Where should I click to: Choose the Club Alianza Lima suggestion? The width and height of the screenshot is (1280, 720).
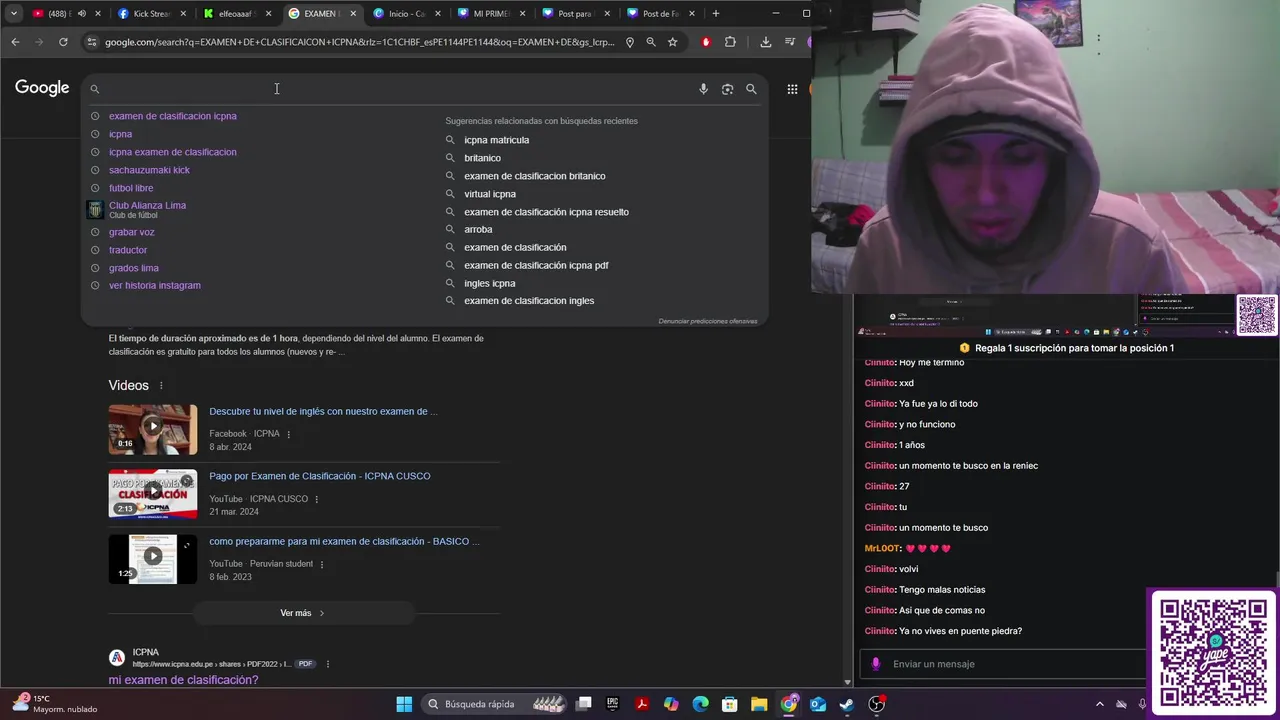(x=147, y=209)
